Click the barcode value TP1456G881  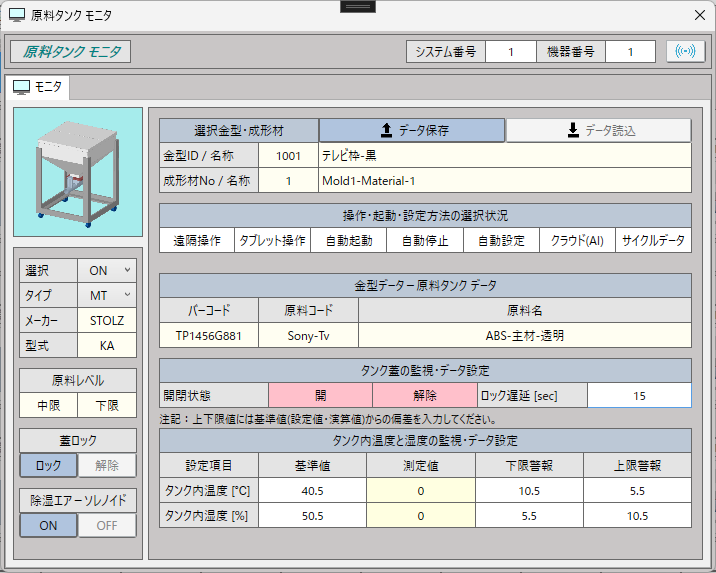(209, 336)
